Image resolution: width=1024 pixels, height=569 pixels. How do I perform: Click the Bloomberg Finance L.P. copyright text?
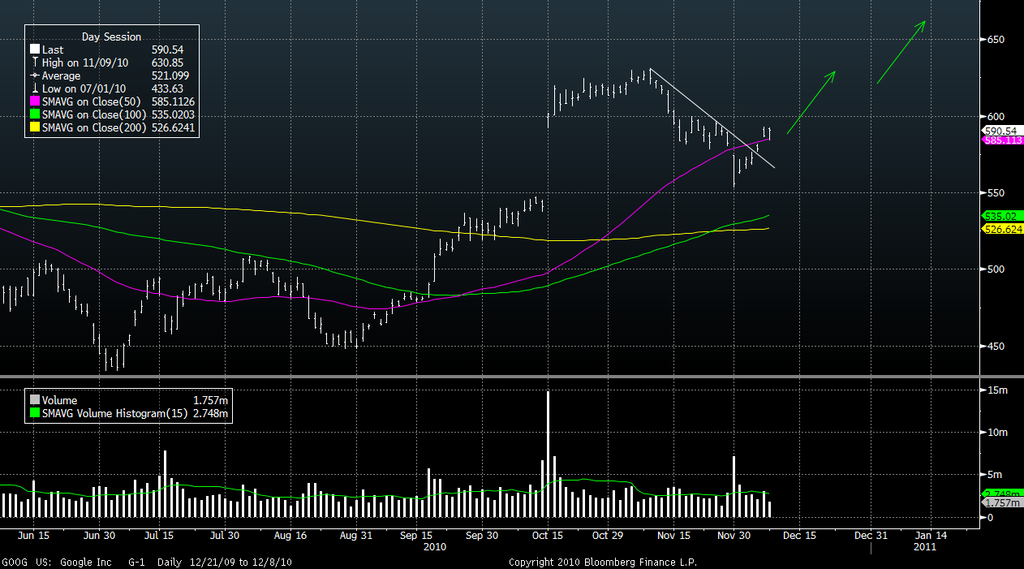[x=602, y=562]
